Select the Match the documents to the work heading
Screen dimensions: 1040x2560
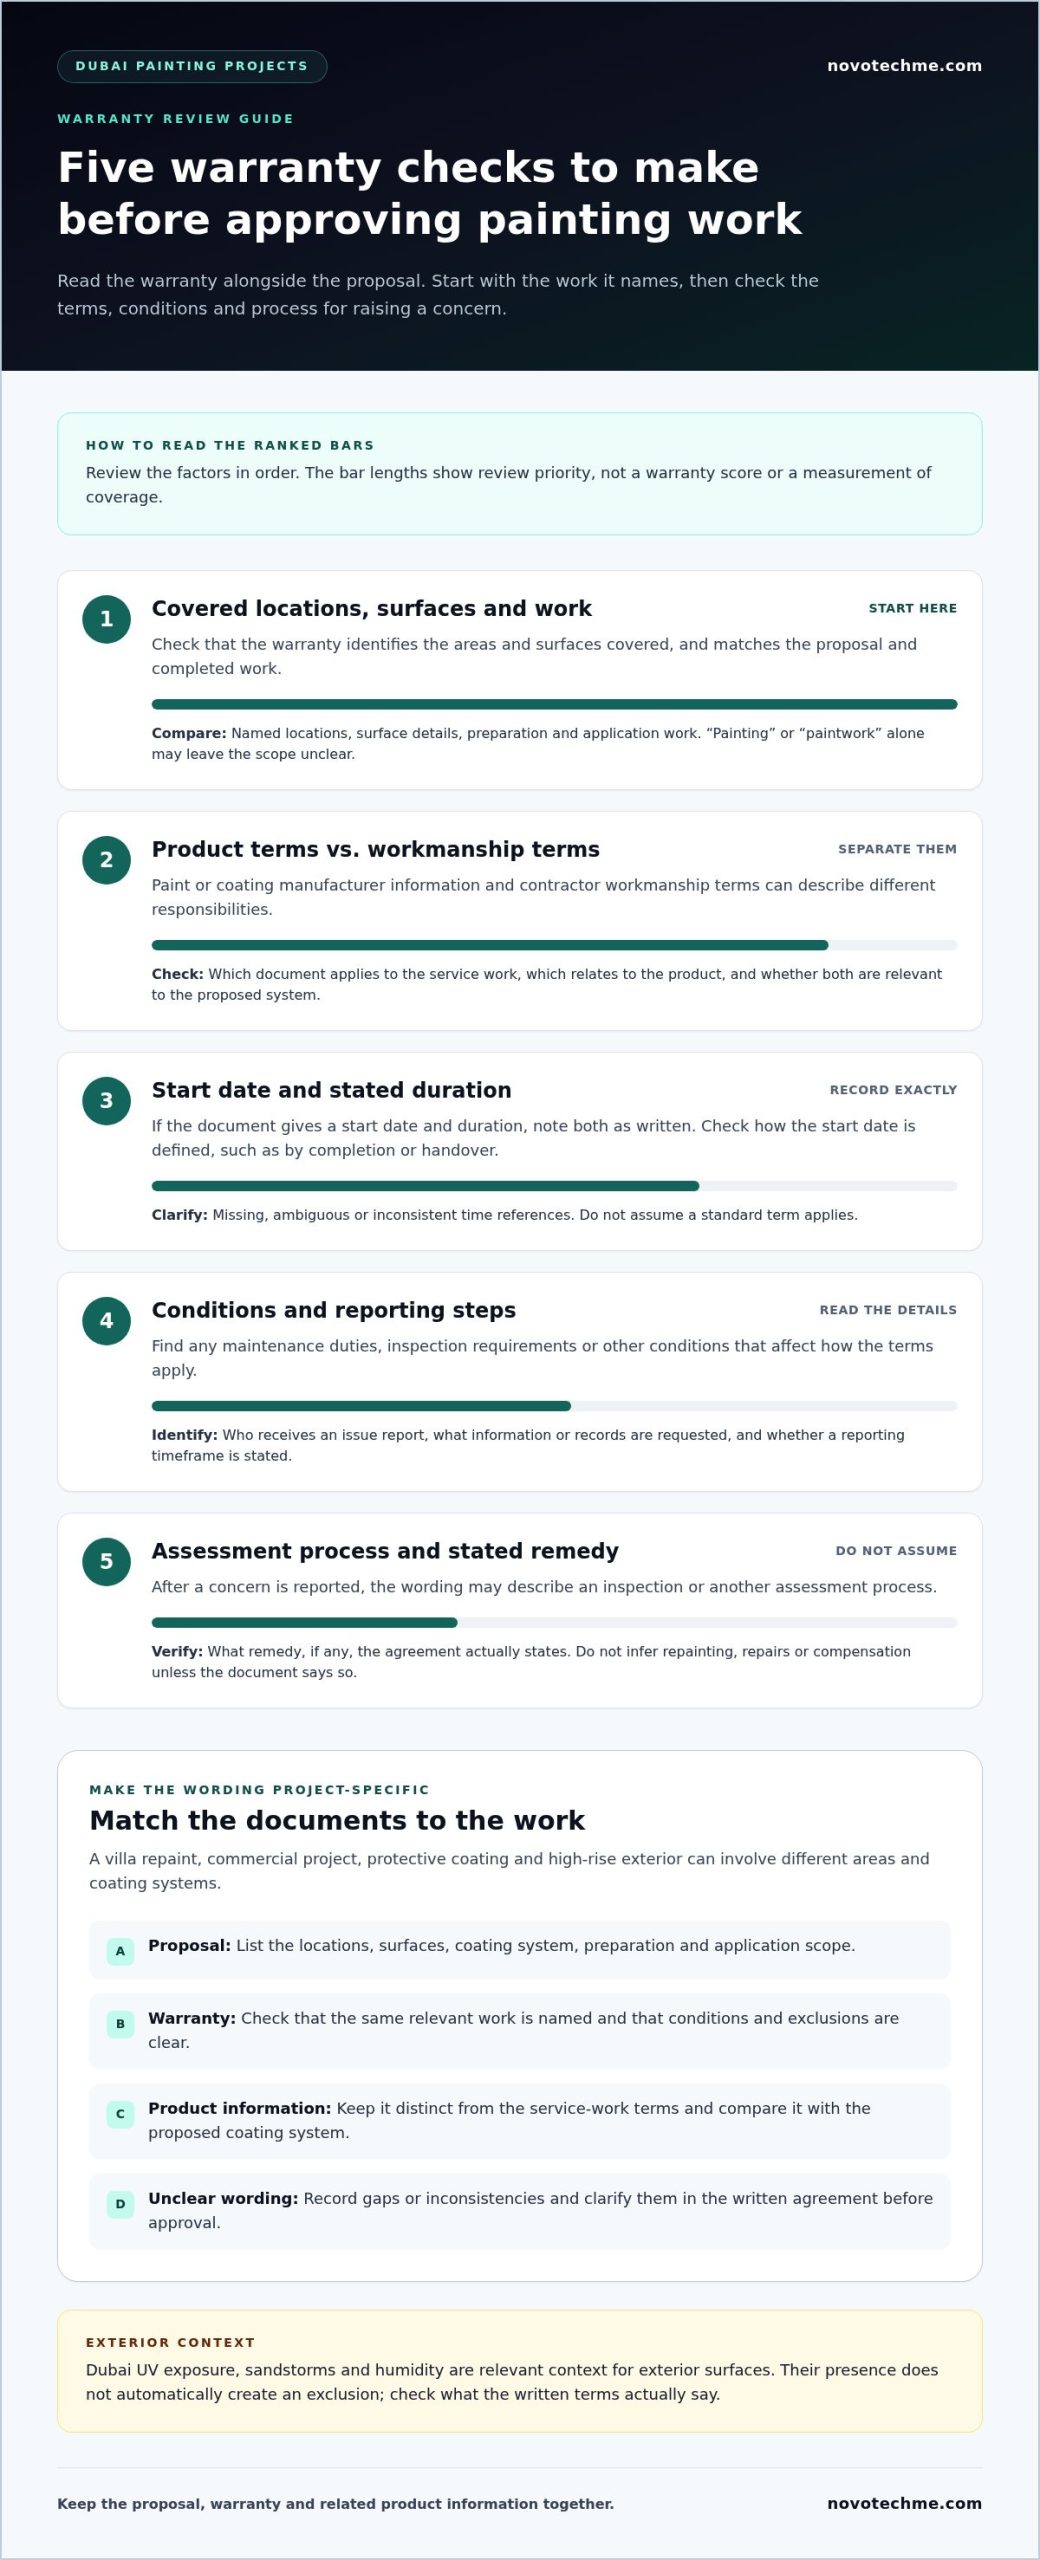pyautogui.click(x=337, y=1820)
